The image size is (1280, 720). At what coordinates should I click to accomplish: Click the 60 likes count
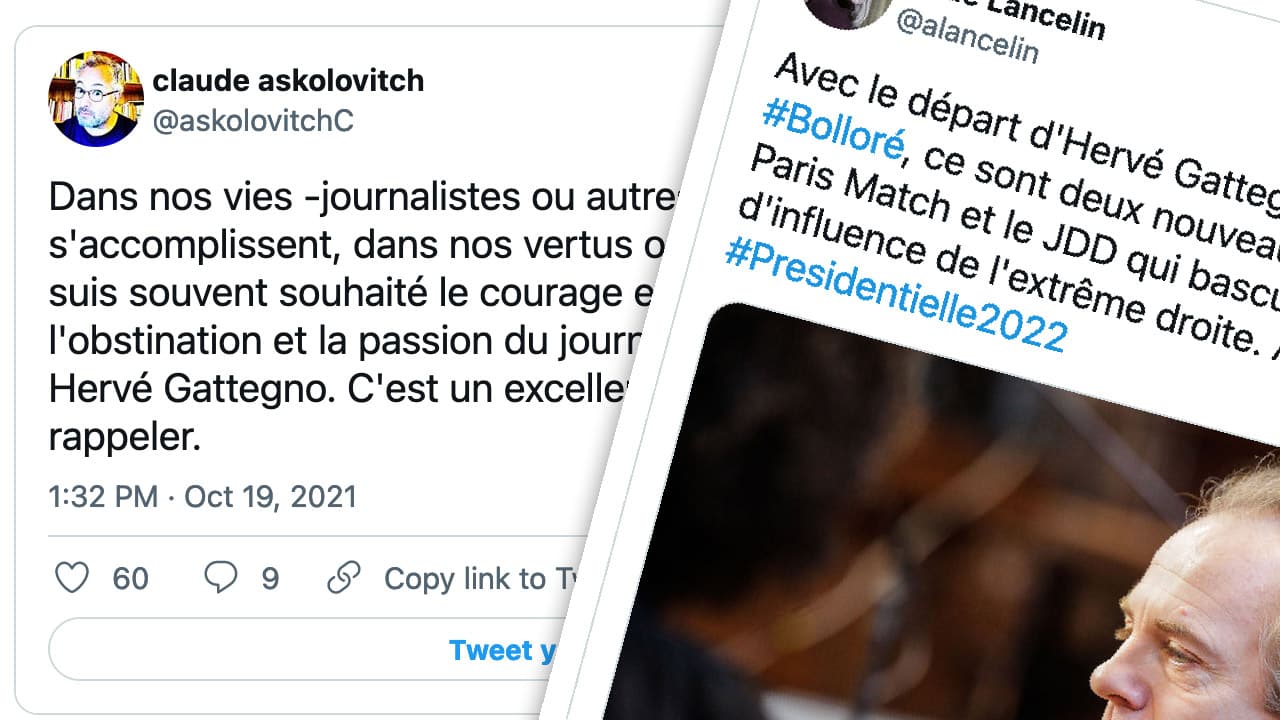tap(130, 579)
